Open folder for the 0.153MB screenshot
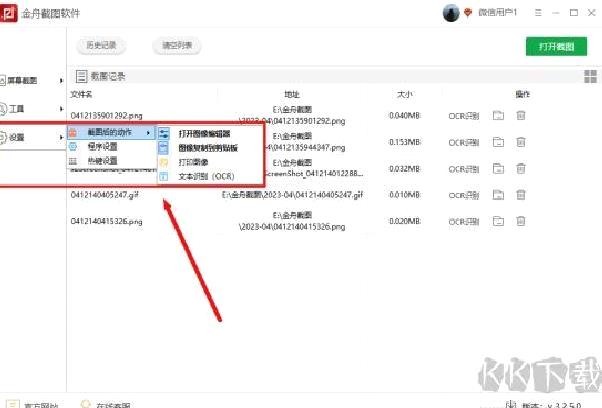Screen dimensions: 602x408 498,142
